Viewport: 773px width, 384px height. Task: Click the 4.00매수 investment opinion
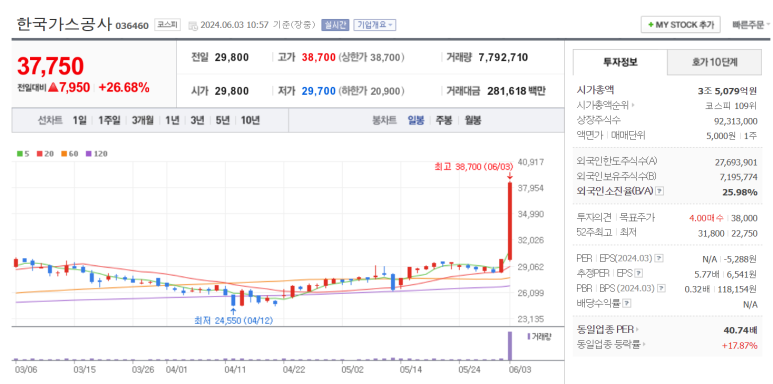pyautogui.click(x=706, y=218)
